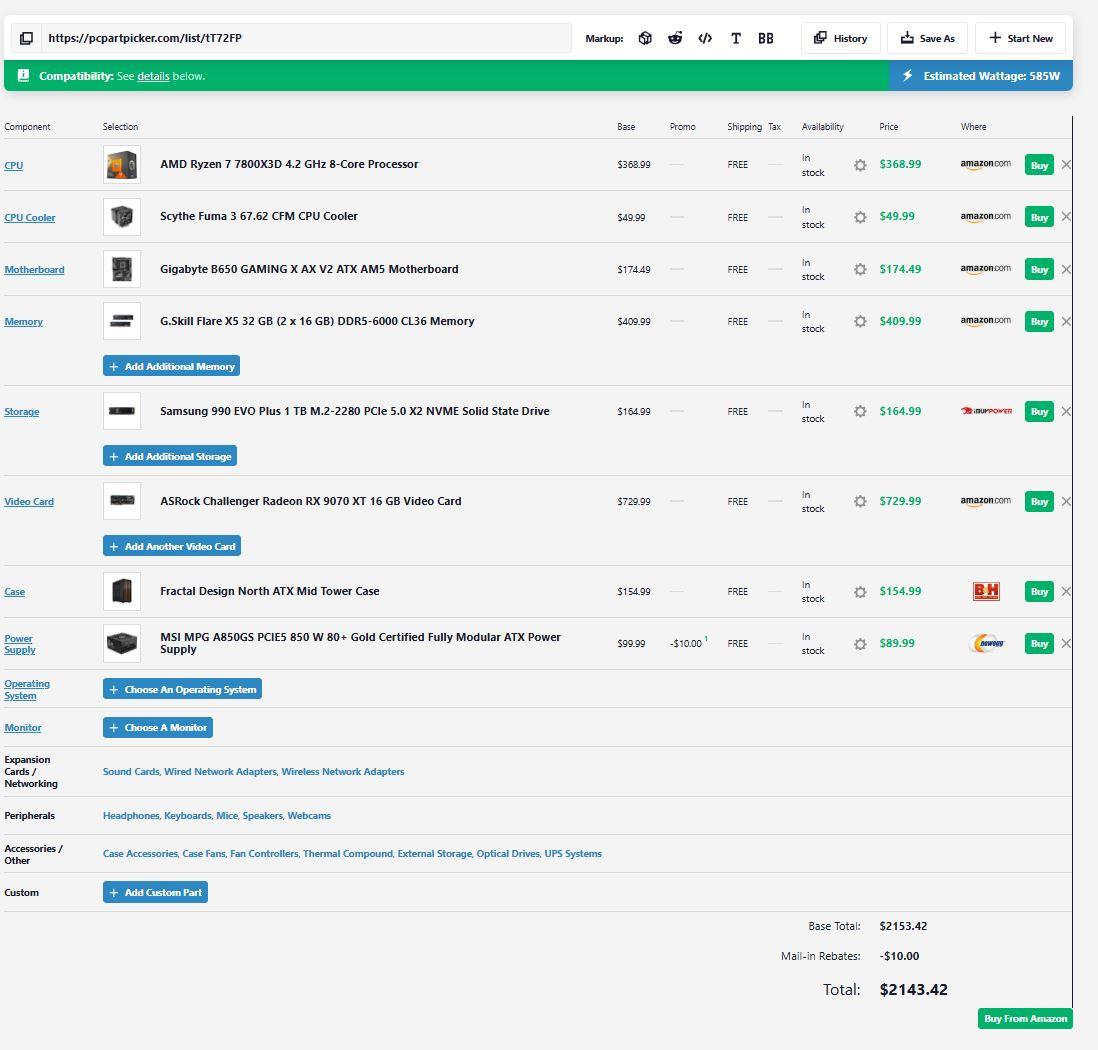Open the Video Card component link

[x=29, y=502]
